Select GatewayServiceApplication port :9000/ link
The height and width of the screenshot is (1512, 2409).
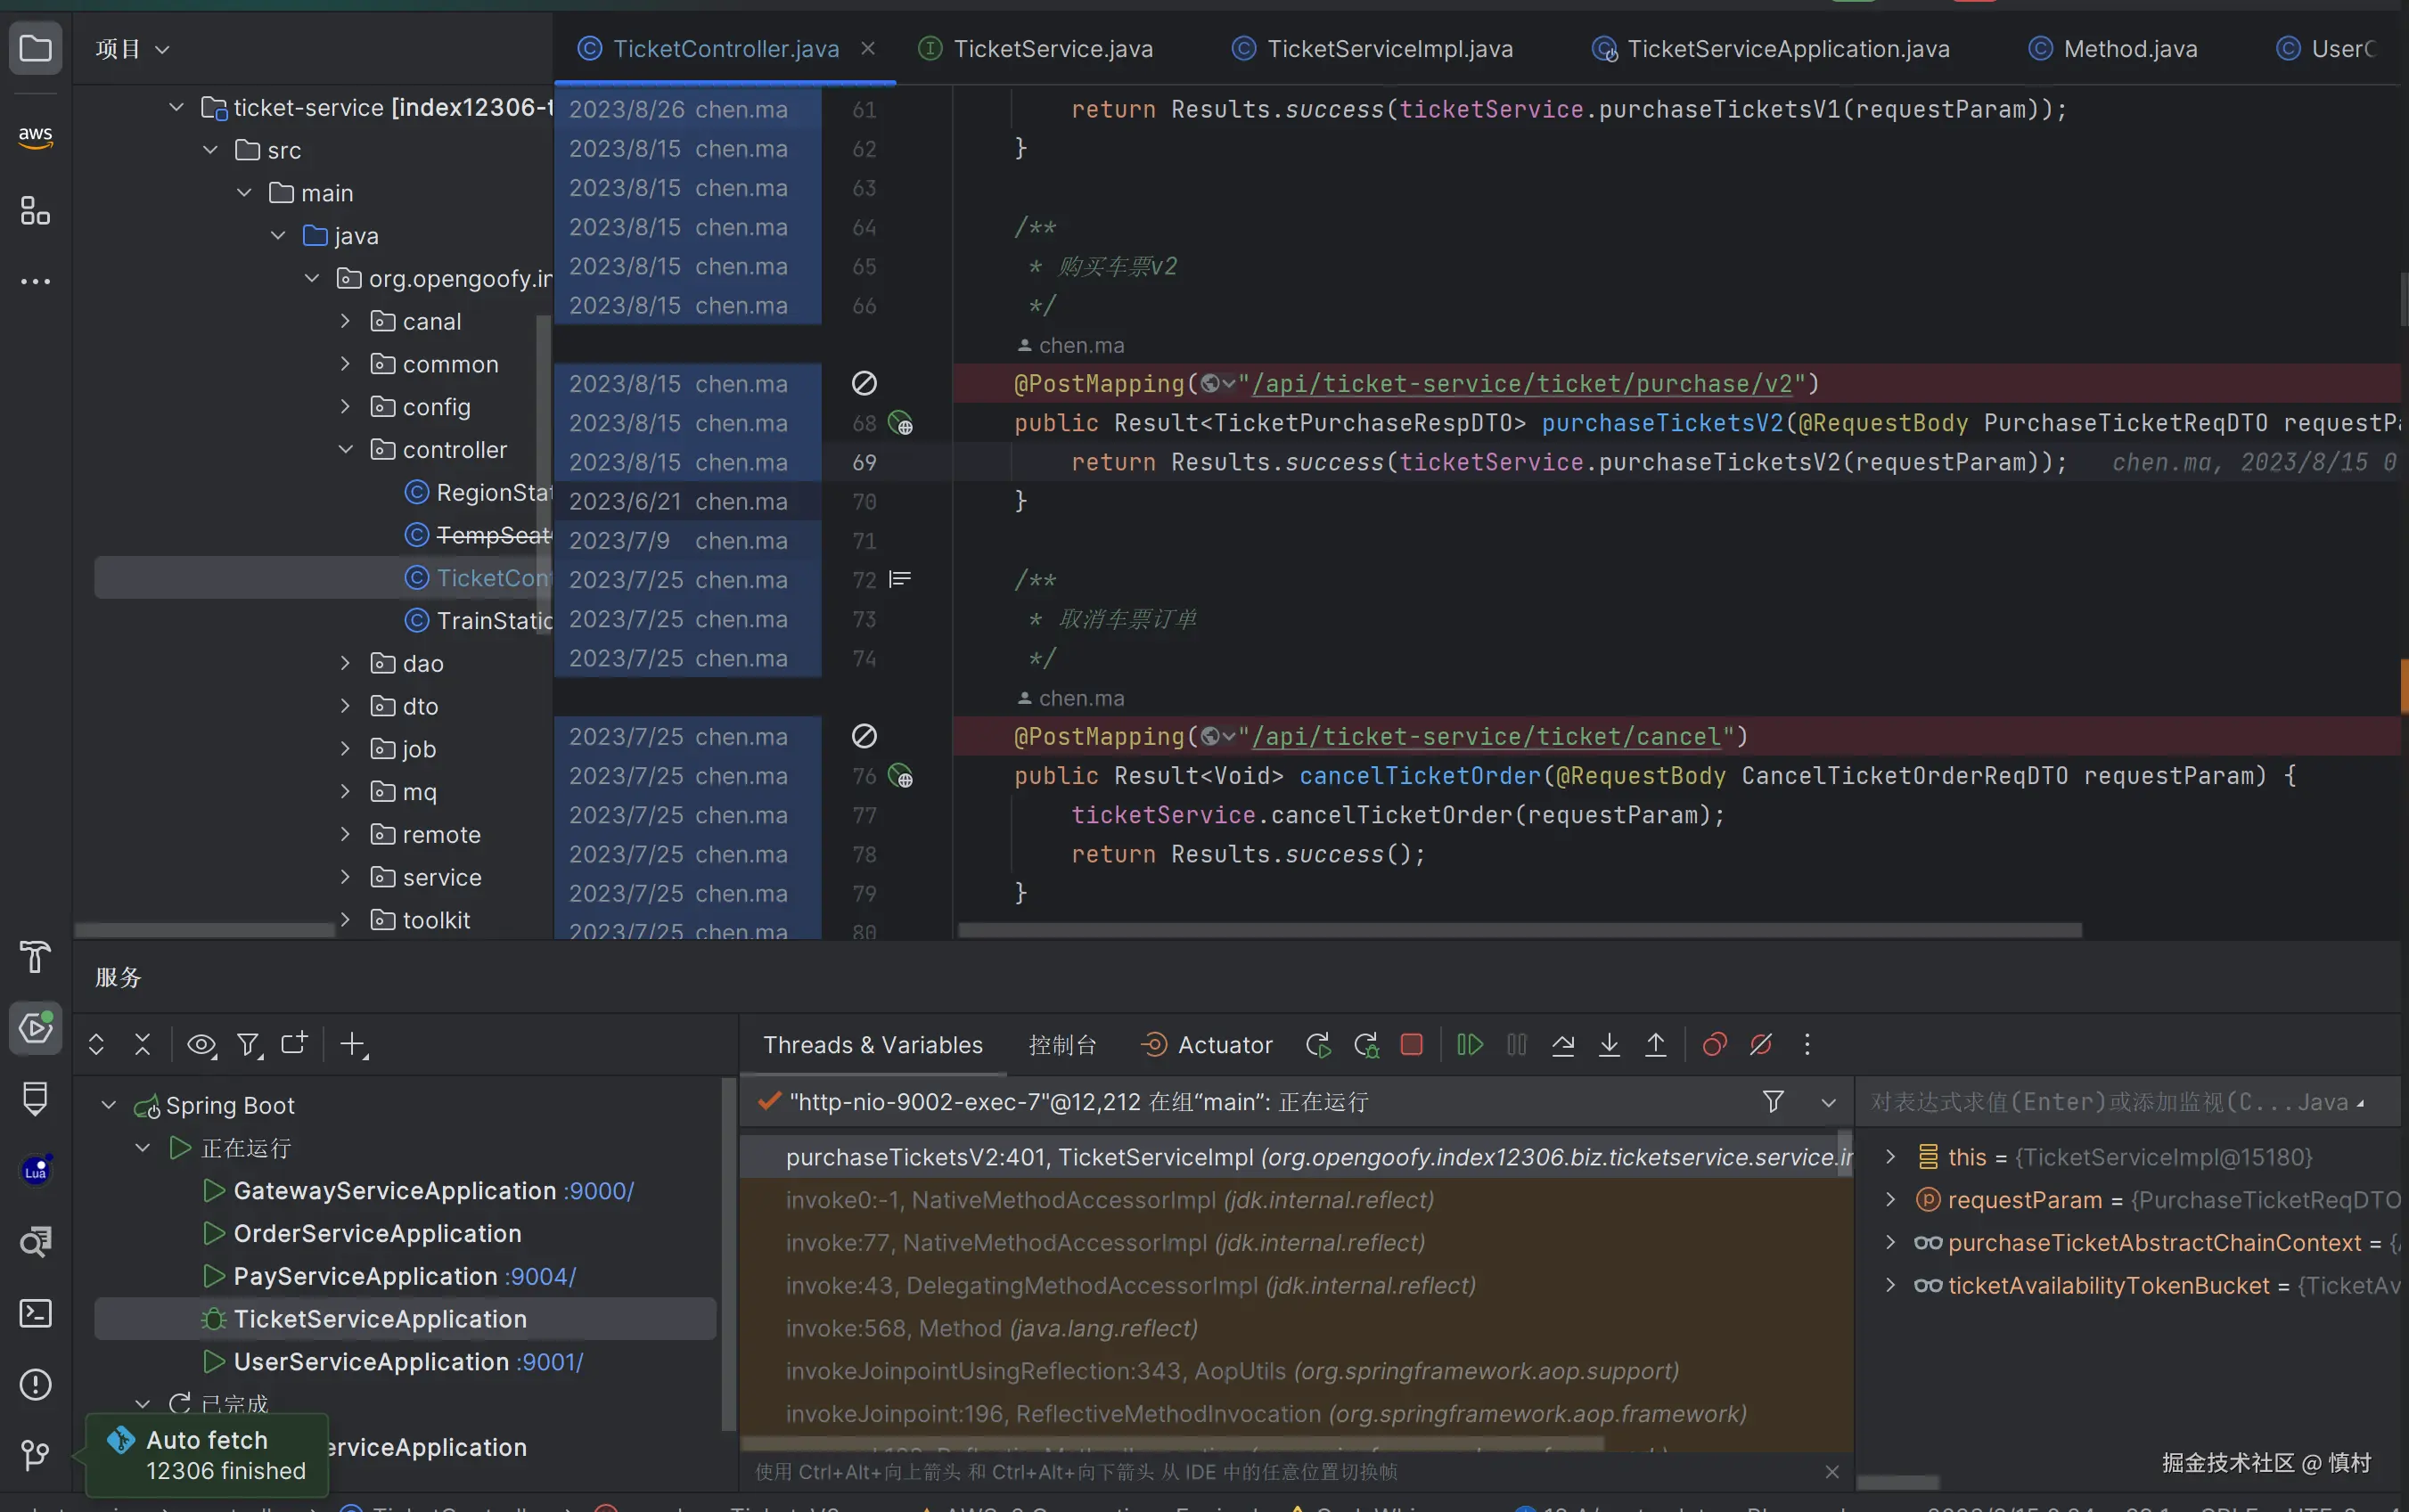pyautogui.click(x=598, y=1191)
